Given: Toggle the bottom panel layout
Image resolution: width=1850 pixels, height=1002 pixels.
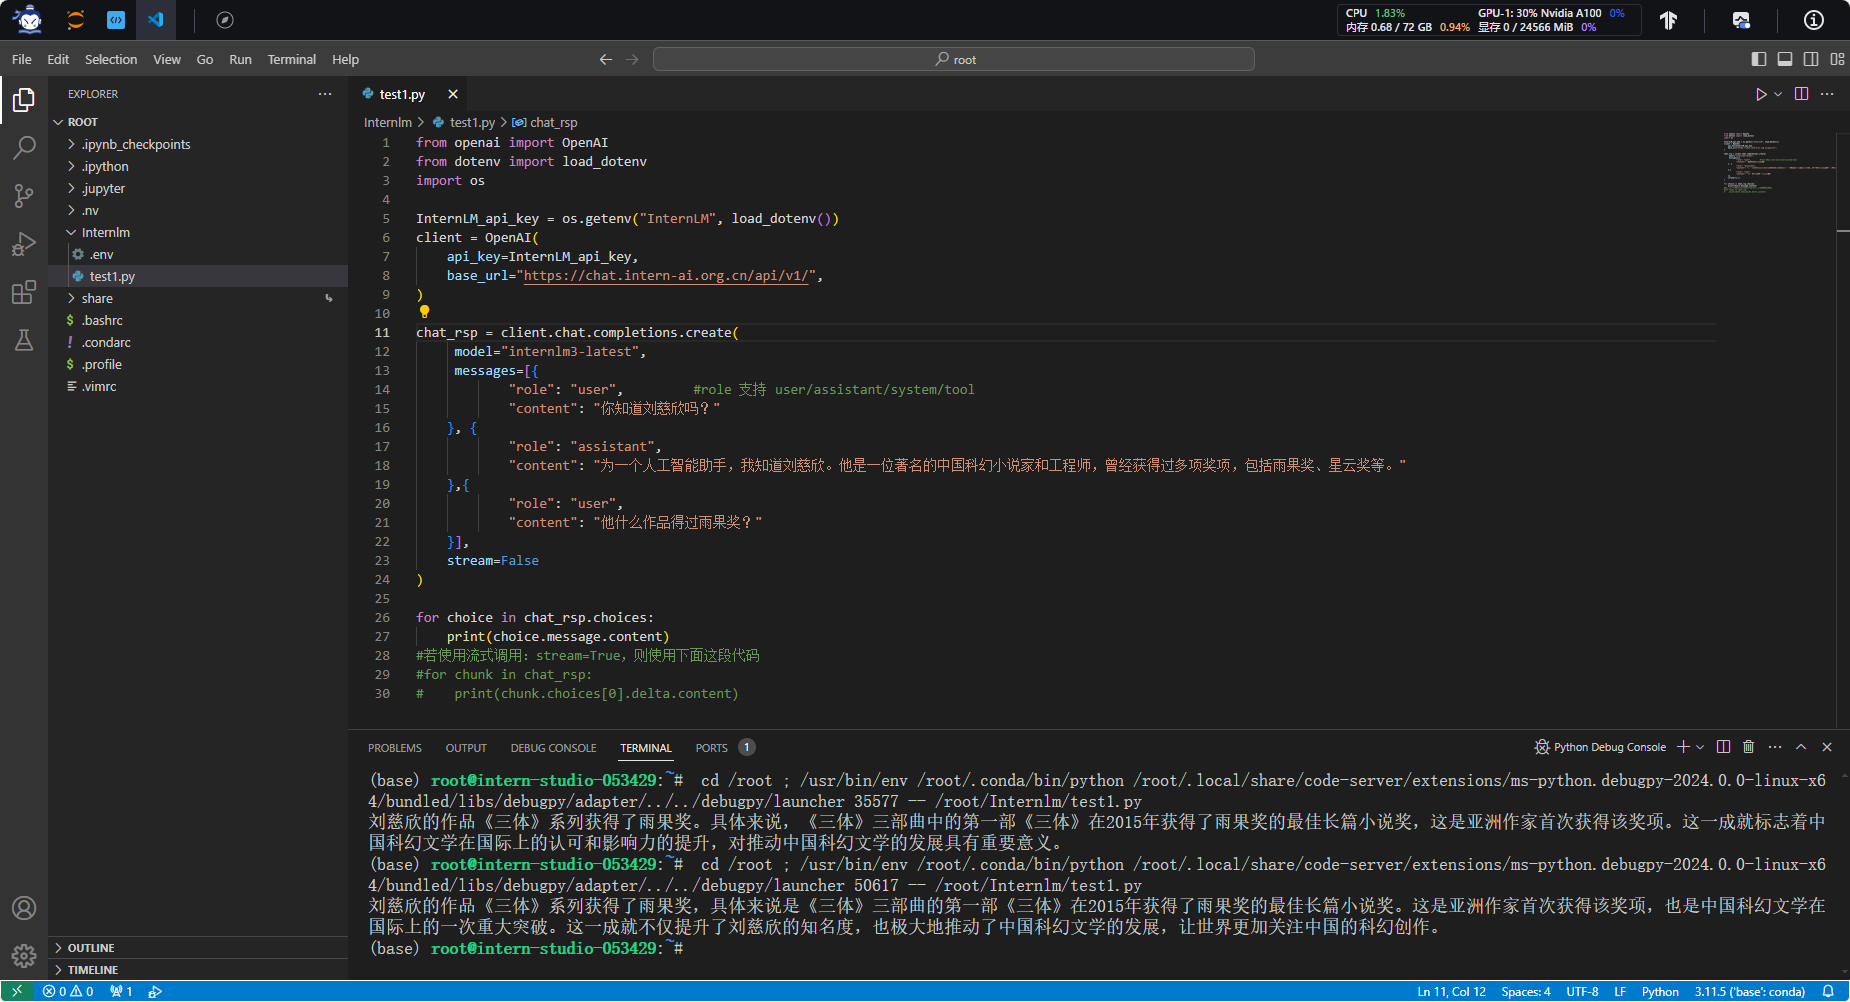Looking at the screenshot, I should coord(1785,60).
